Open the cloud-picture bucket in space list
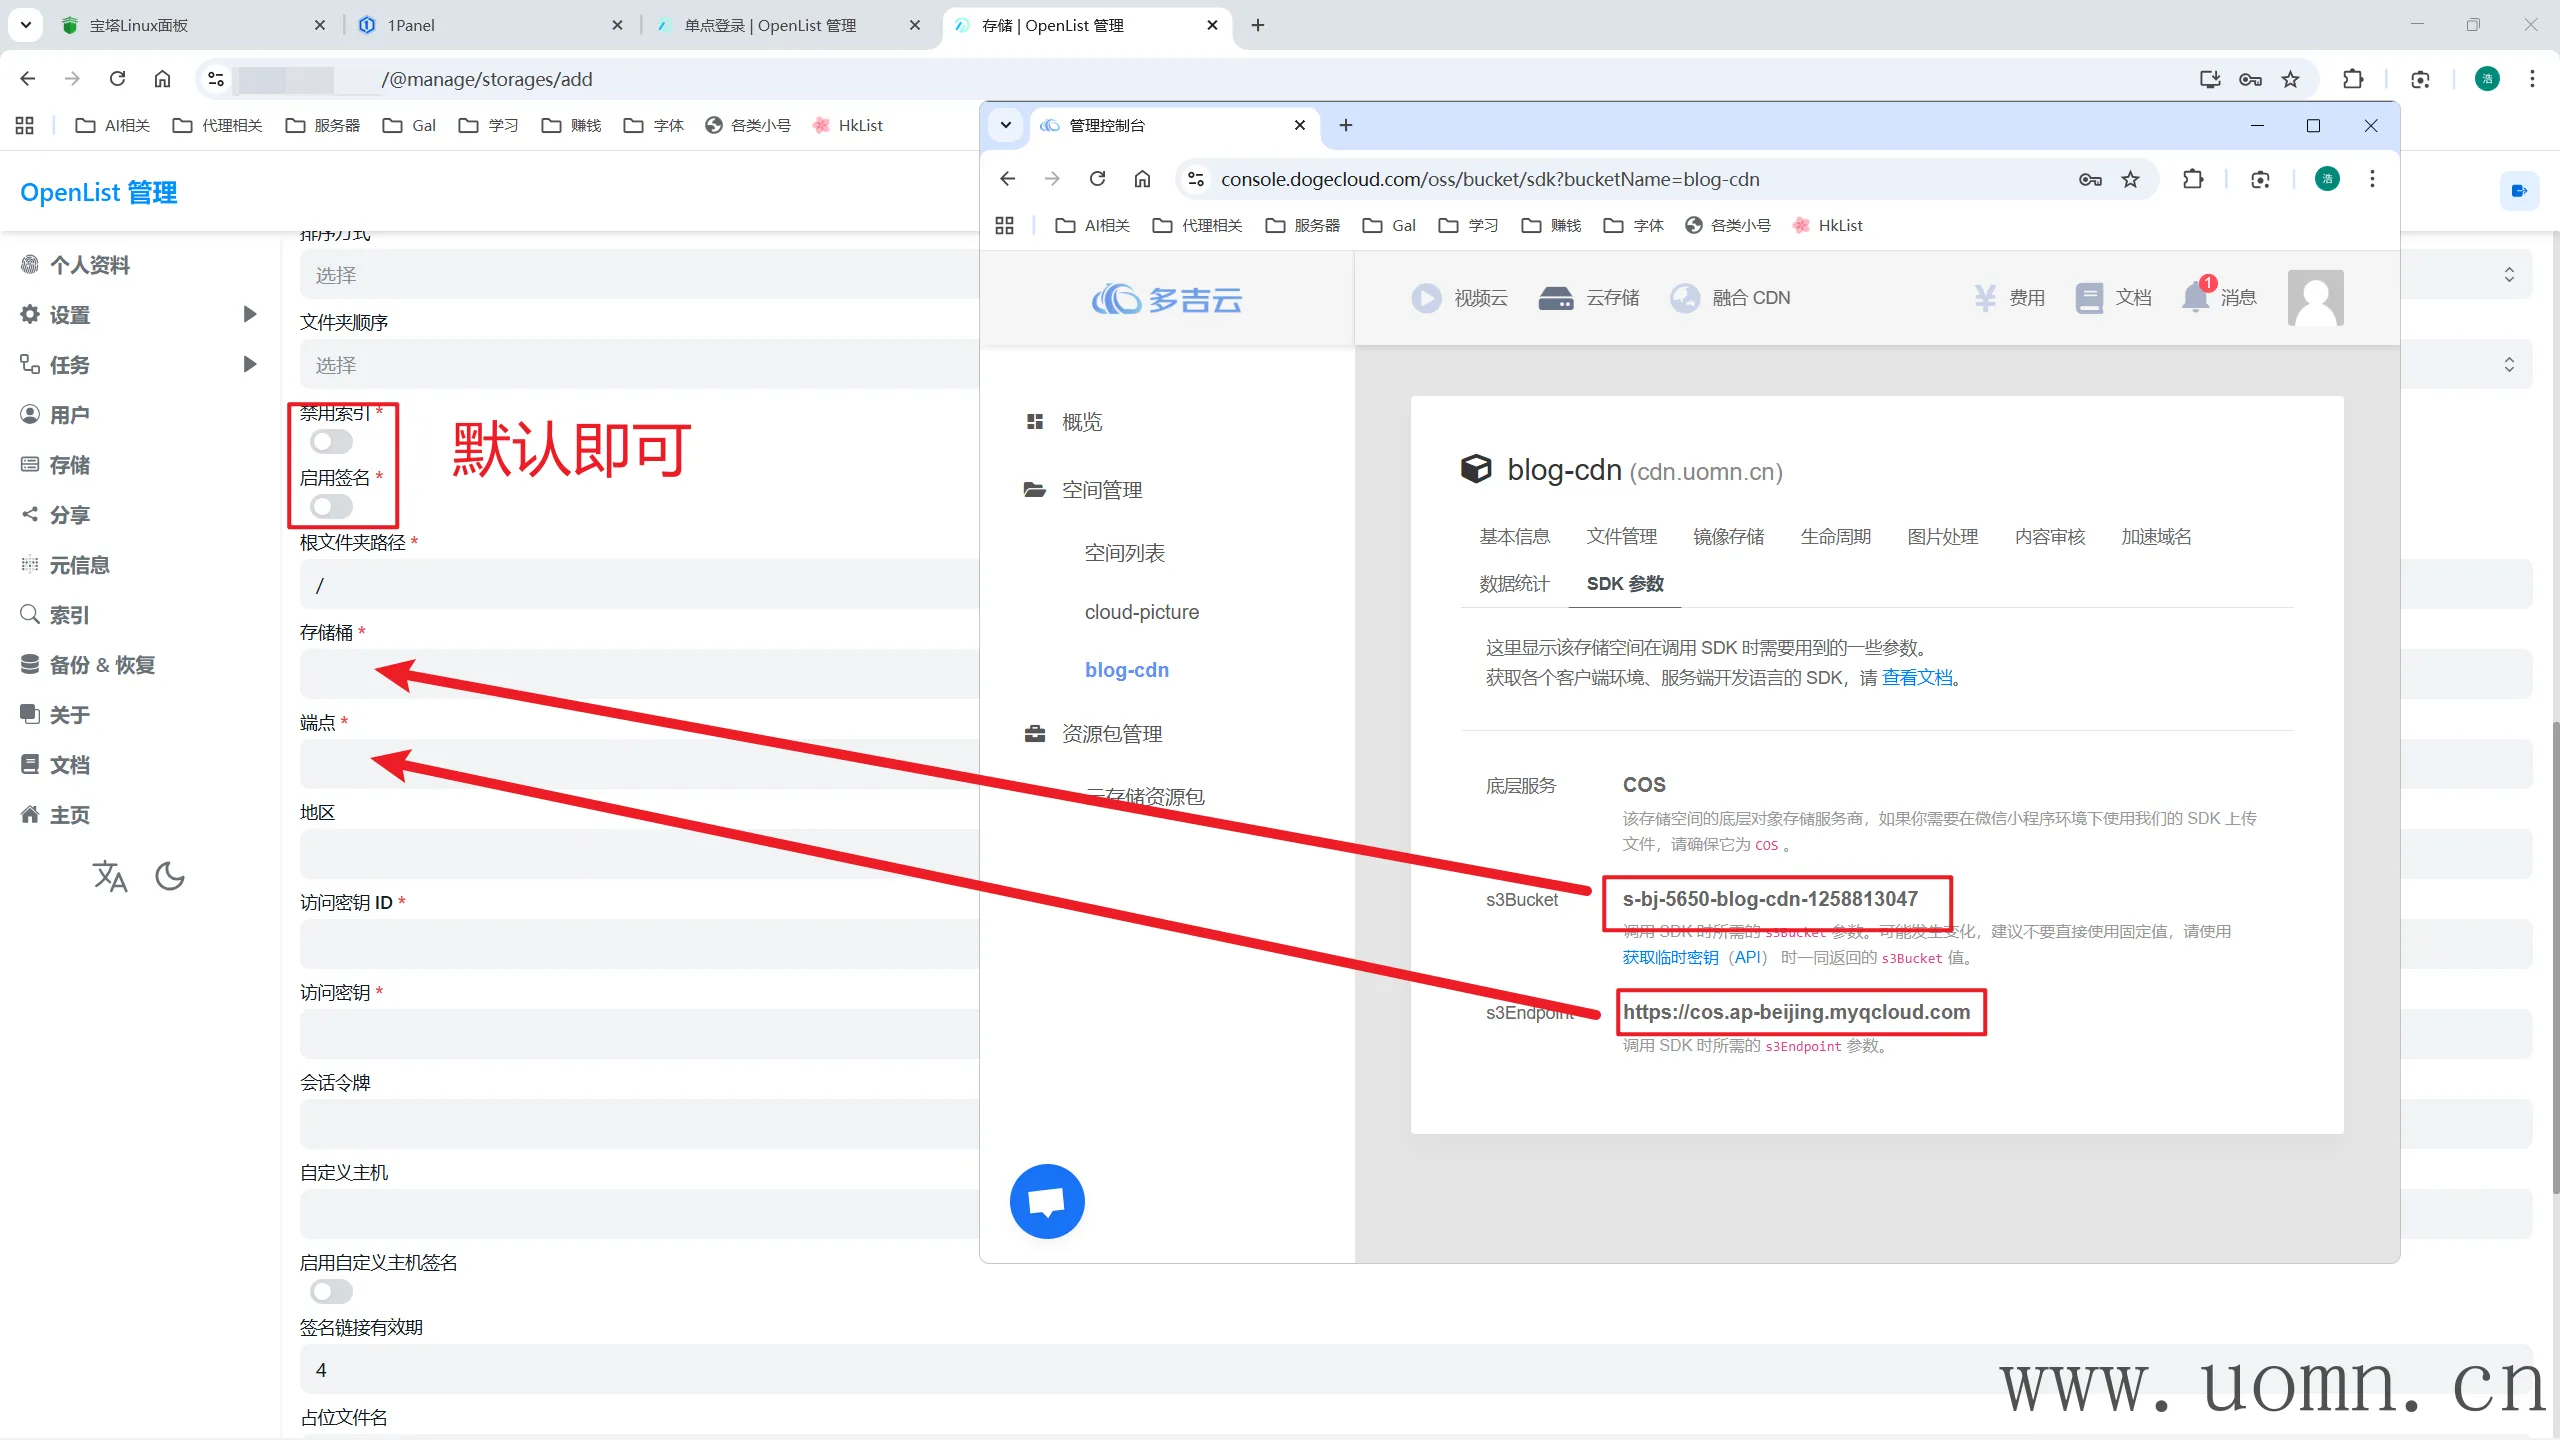Image resolution: width=2560 pixels, height=1440 pixels. click(1141, 612)
